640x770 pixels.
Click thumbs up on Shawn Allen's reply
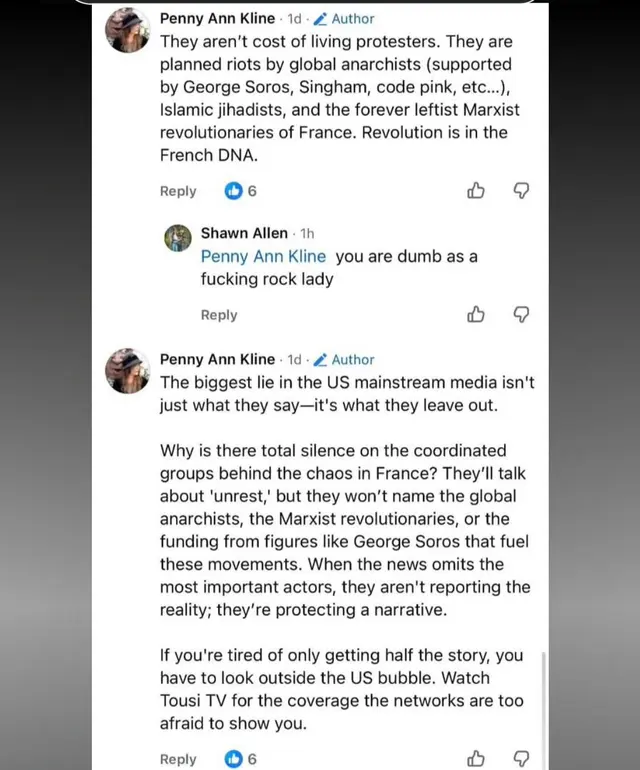475,314
